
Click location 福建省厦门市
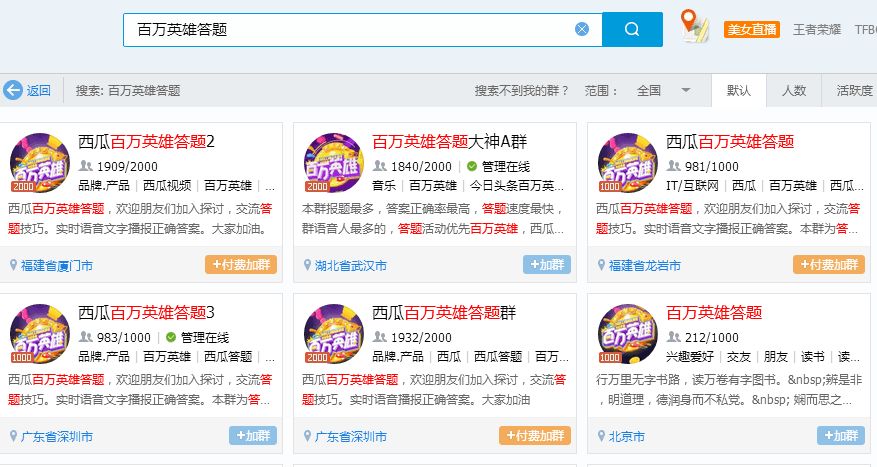[56, 266]
